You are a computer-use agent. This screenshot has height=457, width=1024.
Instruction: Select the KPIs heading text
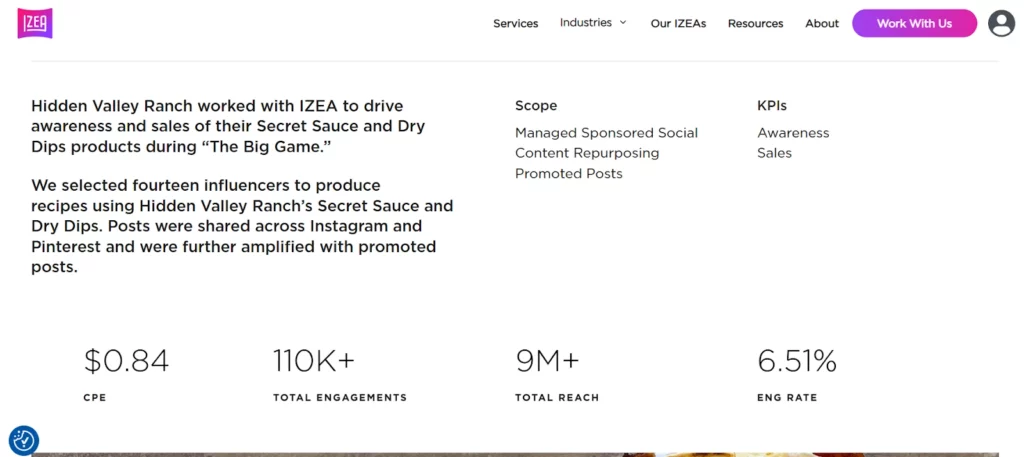[772, 106]
